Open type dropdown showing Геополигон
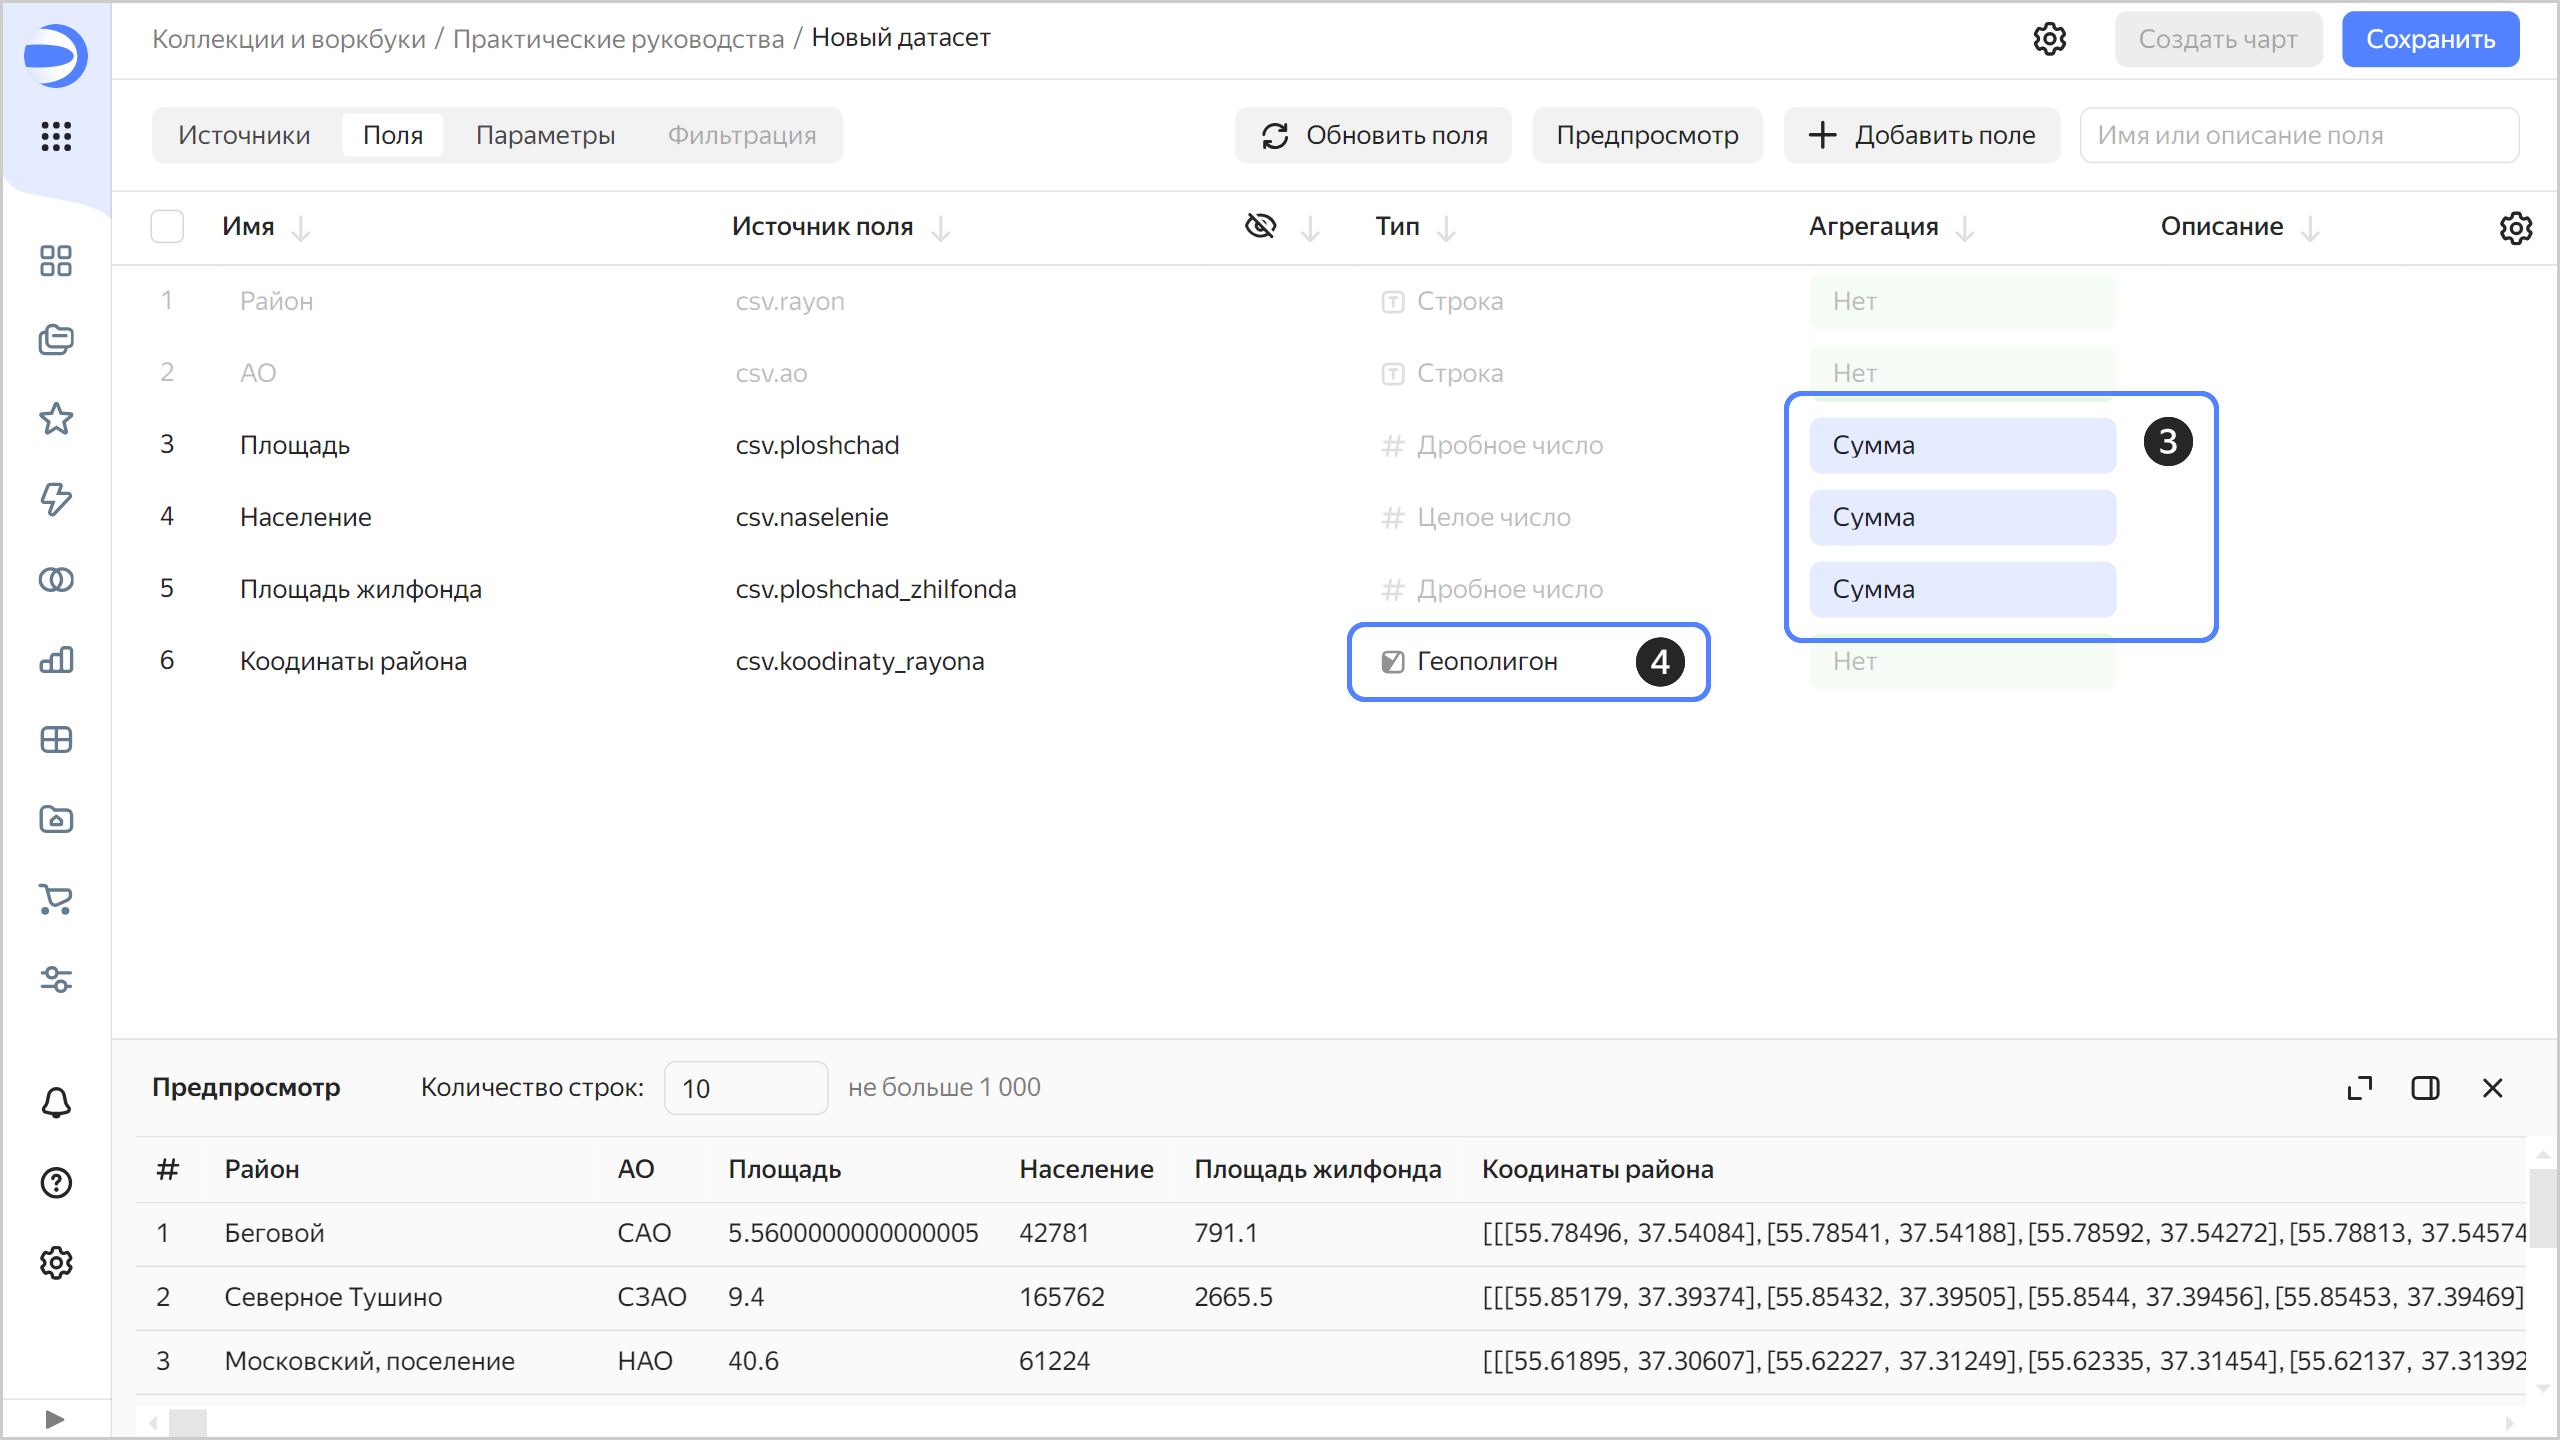Image resolution: width=2560 pixels, height=1440 pixels. 1486,661
